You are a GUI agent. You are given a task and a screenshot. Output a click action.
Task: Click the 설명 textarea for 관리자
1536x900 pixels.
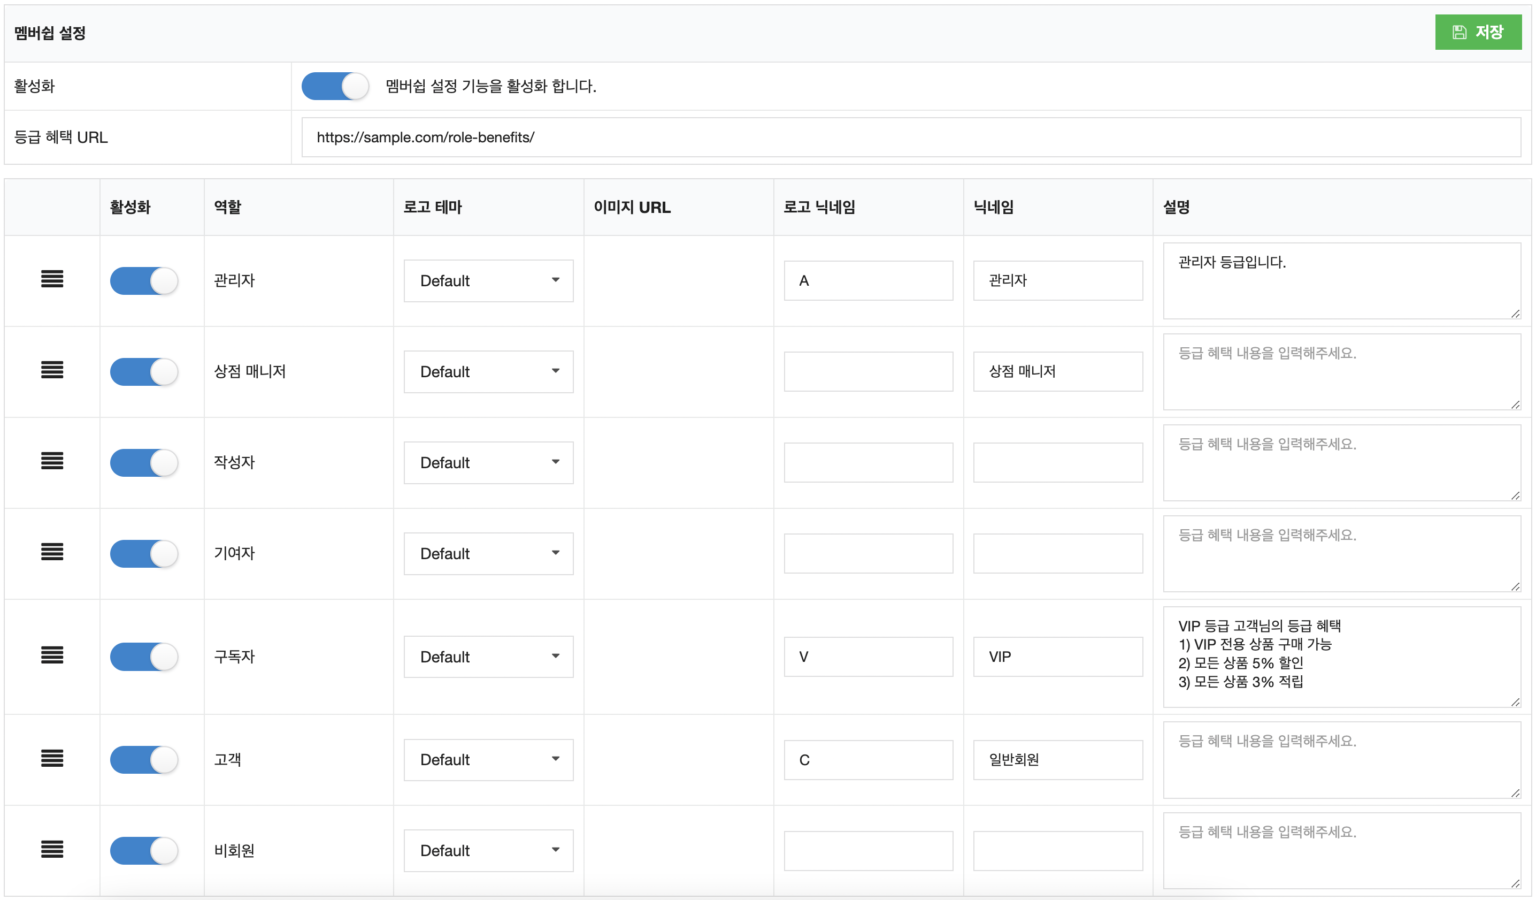point(1340,281)
